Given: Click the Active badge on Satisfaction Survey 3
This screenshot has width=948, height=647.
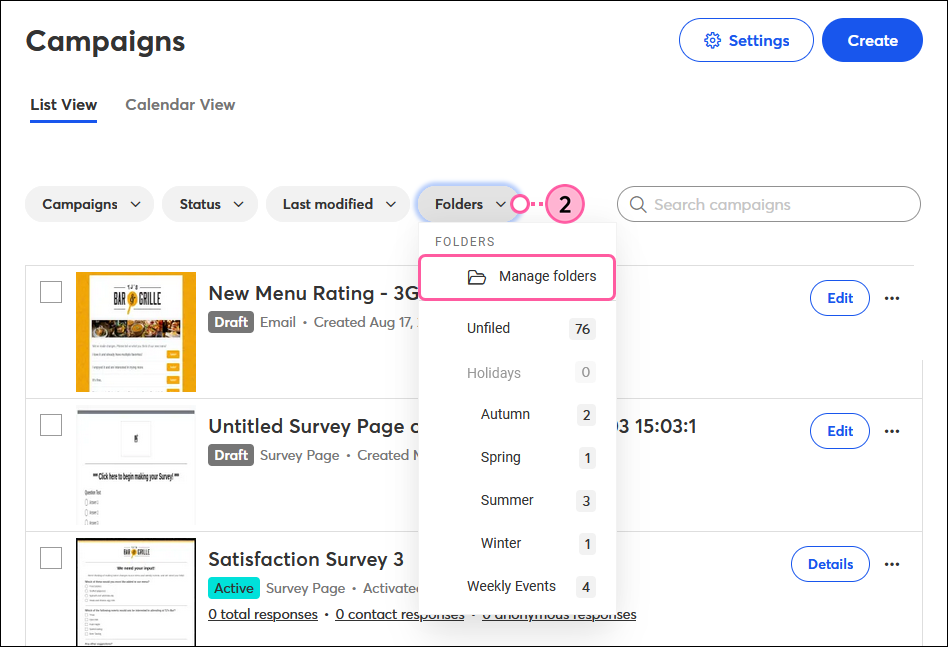Looking at the screenshot, I should 234,588.
